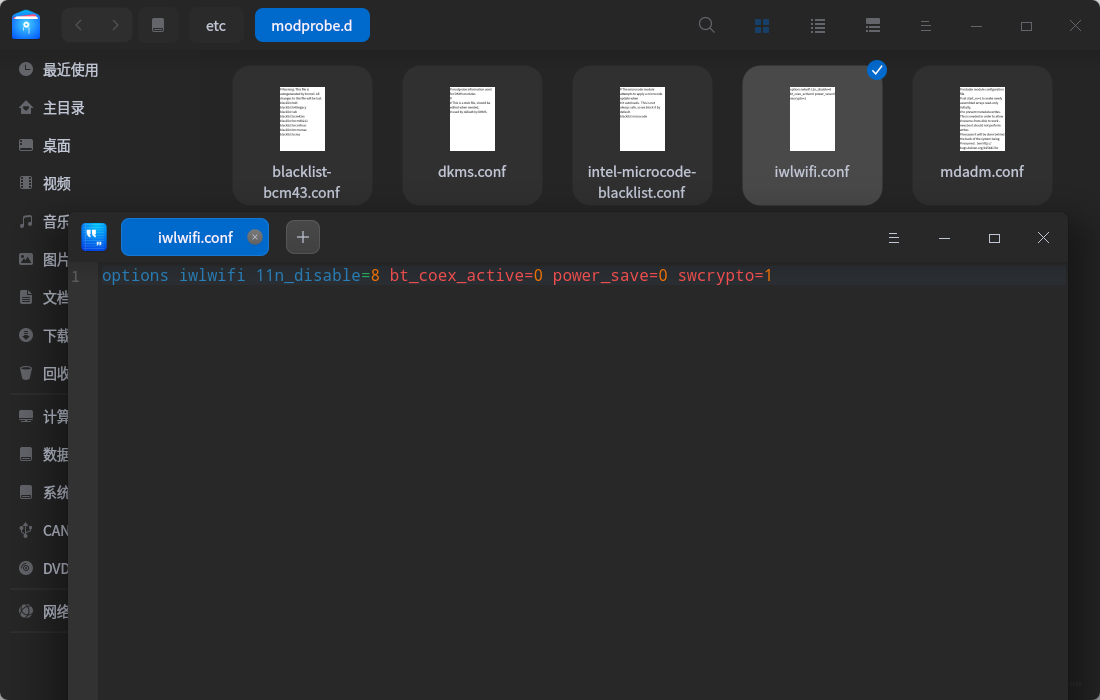
Task: Select dkms.conf file
Action: (472, 136)
